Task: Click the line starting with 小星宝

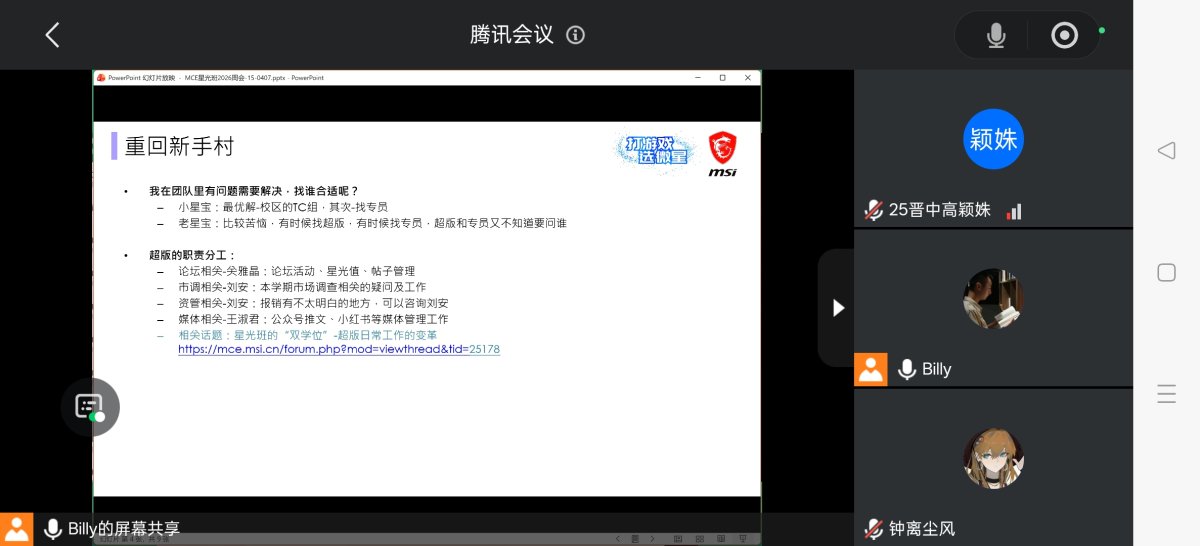Action: point(283,207)
